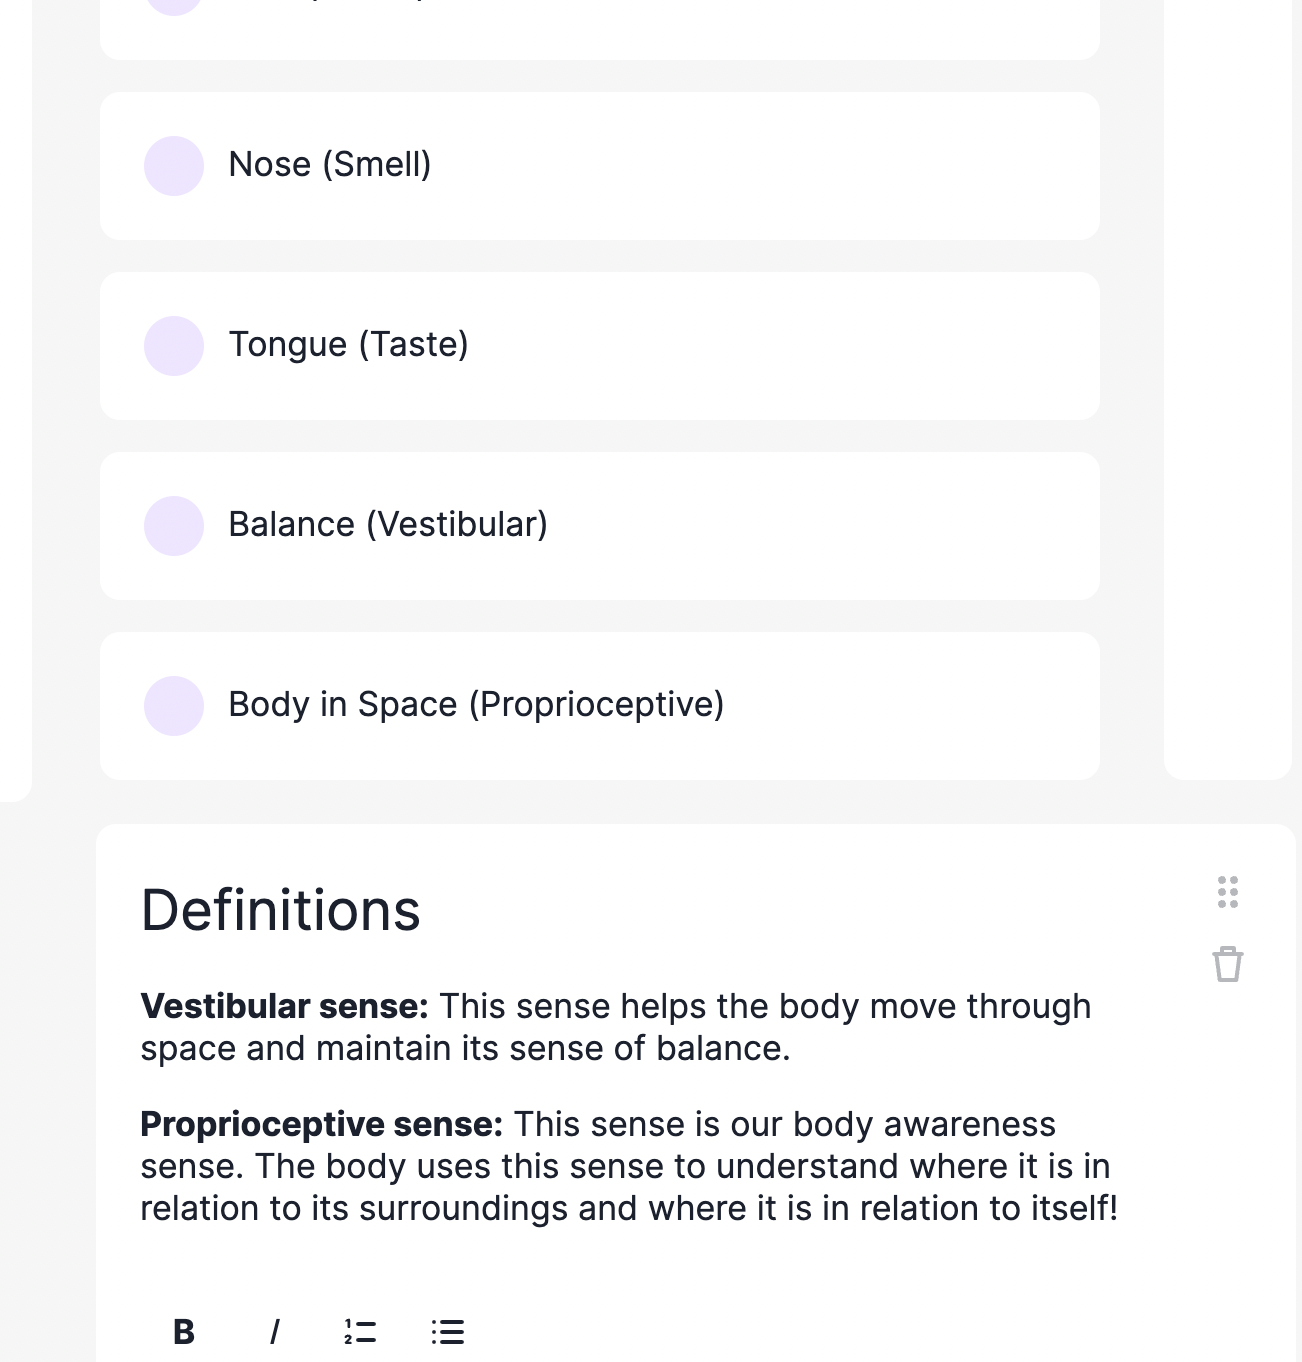Toggle bold formatting in the Definitions editor
This screenshot has width=1302, height=1362.
click(184, 1332)
